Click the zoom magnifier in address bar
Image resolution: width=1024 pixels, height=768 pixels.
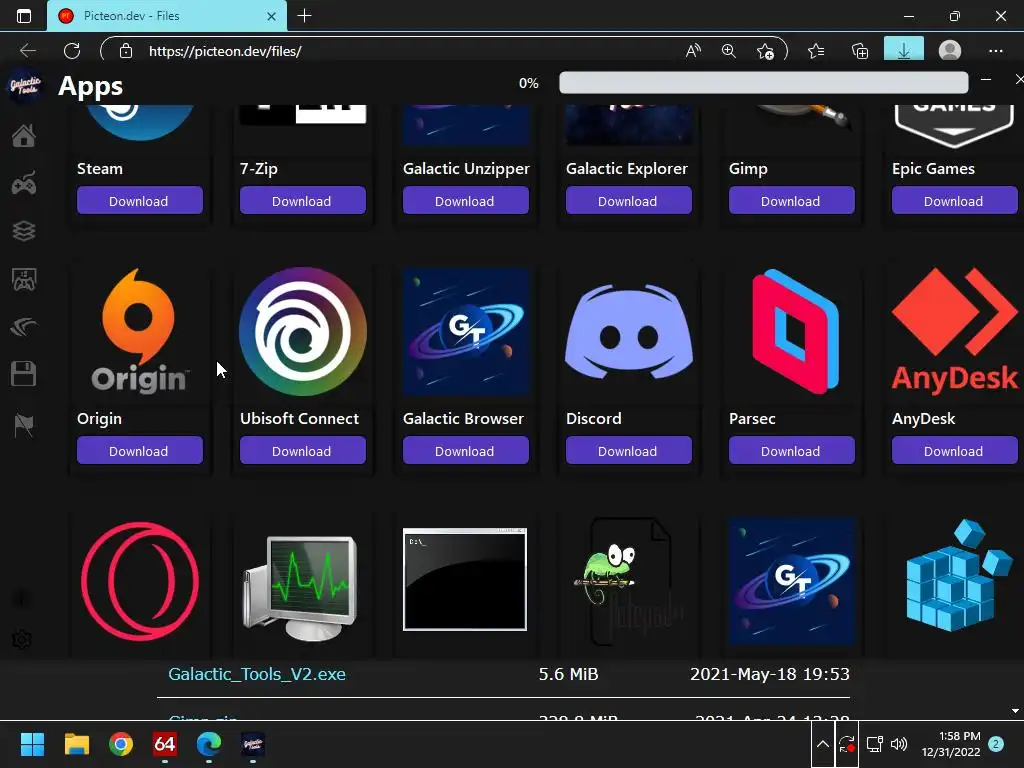click(729, 50)
